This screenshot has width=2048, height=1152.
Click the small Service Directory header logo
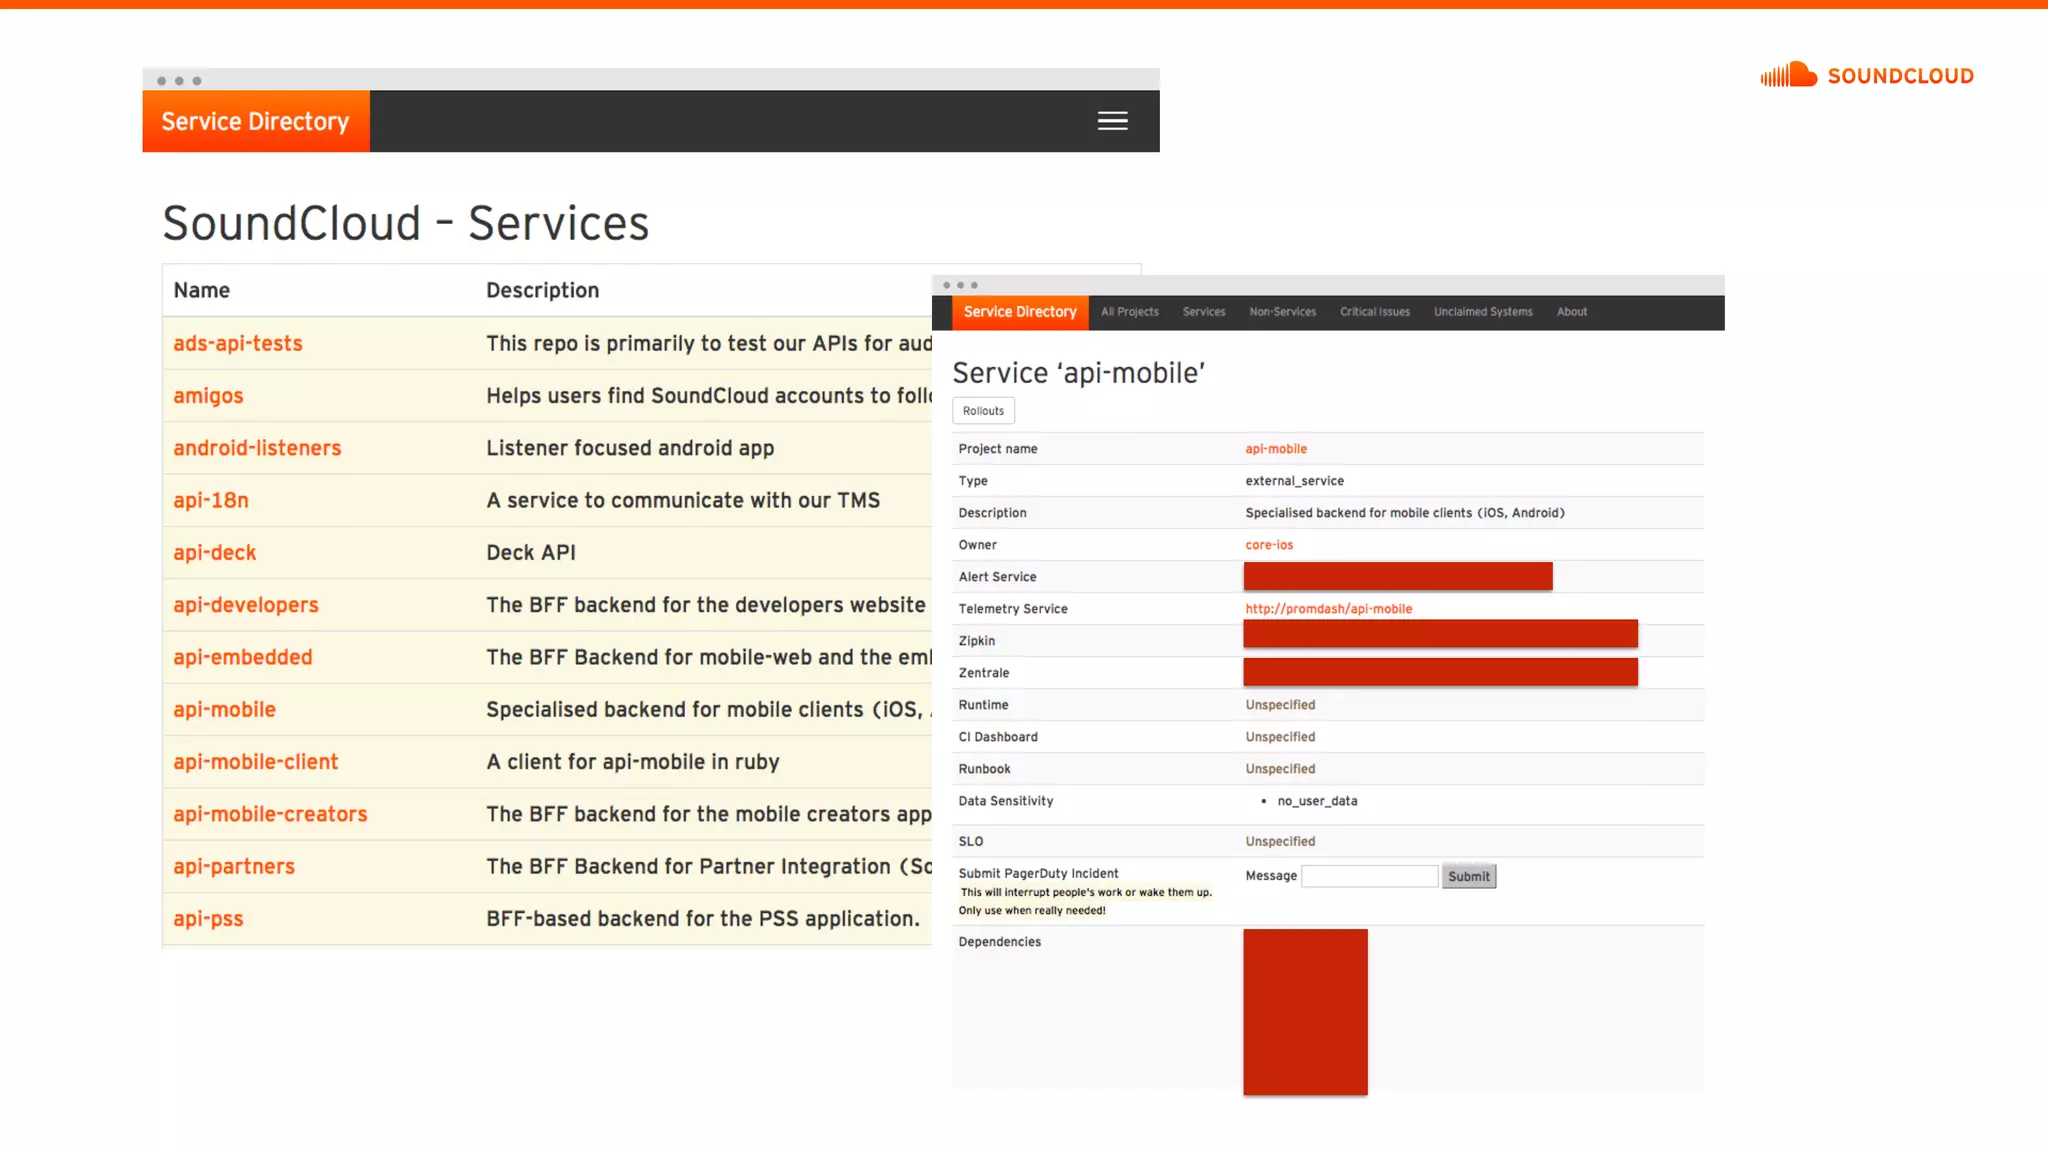click(1020, 312)
